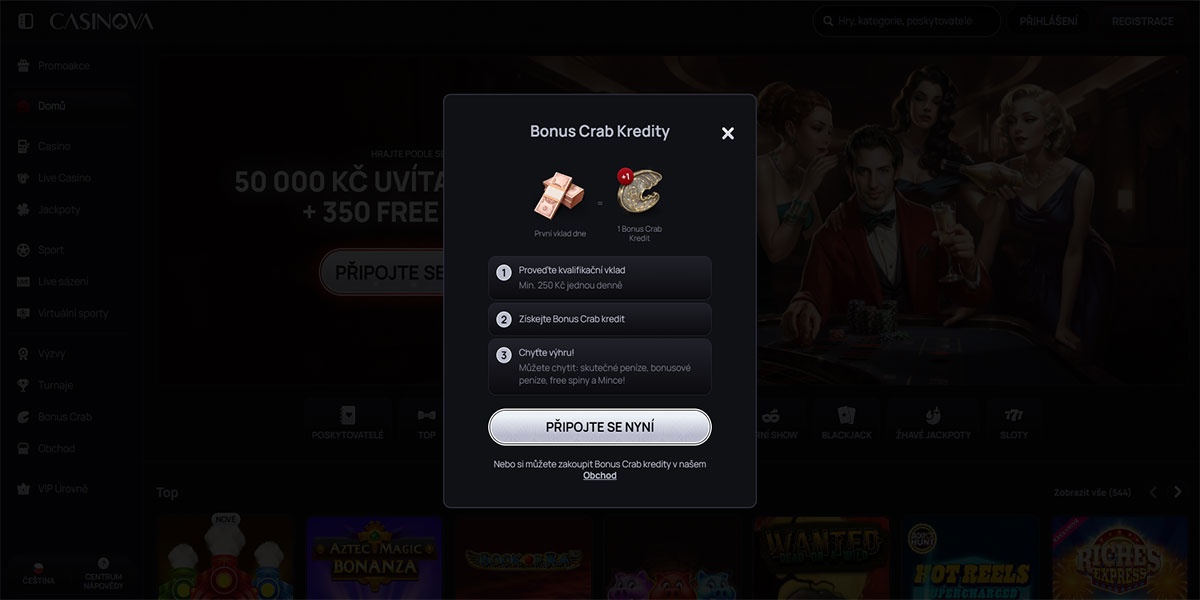Image resolution: width=1200 pixels, height=600 pixels.
Task: Open Centrum nápovědy help center
Action: [x=103, y=573]
